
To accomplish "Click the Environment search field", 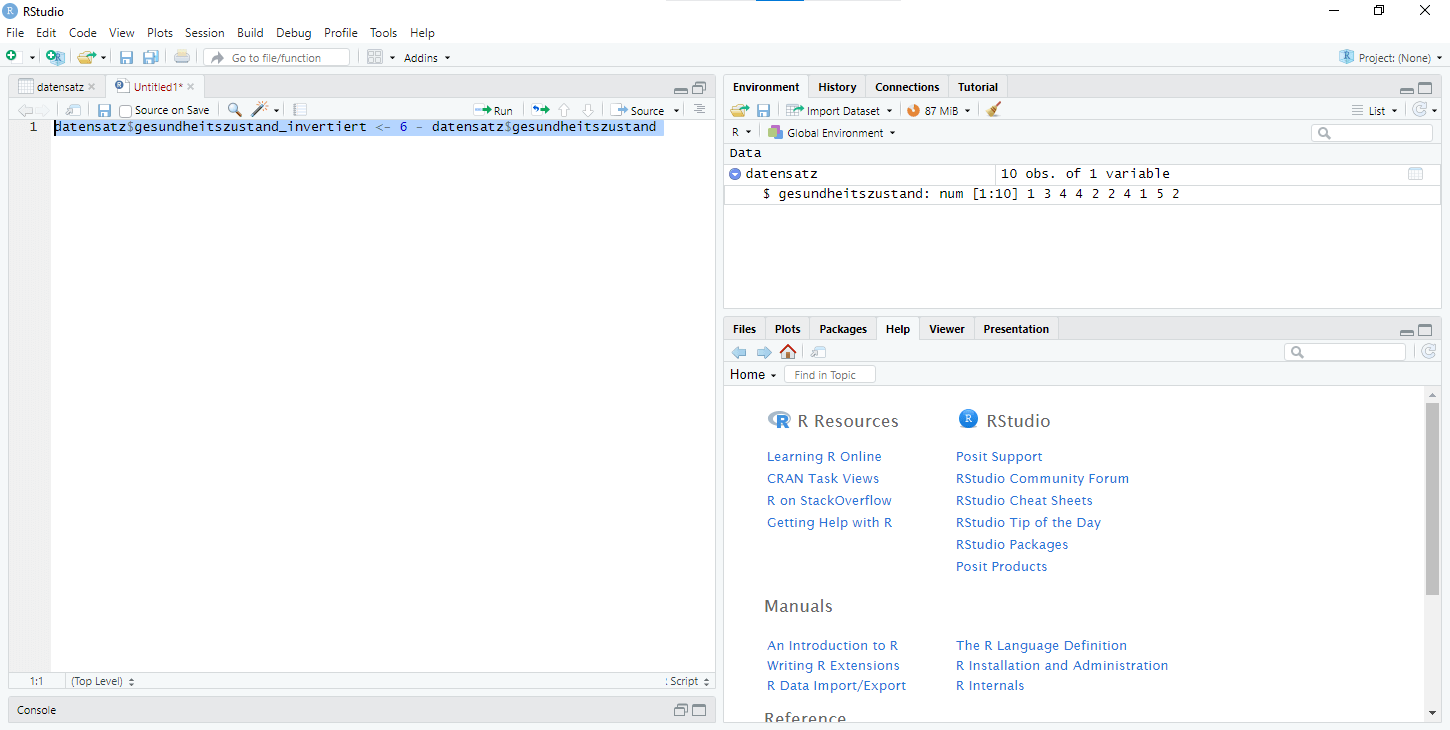I will 1372,133.
